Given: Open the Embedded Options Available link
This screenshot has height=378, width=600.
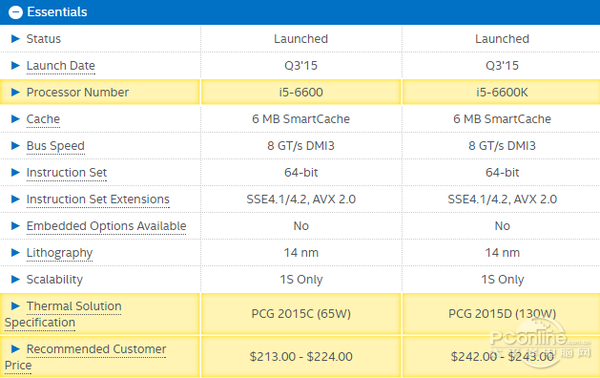Looking at the screenshot, I should click(x=106, y=227).
